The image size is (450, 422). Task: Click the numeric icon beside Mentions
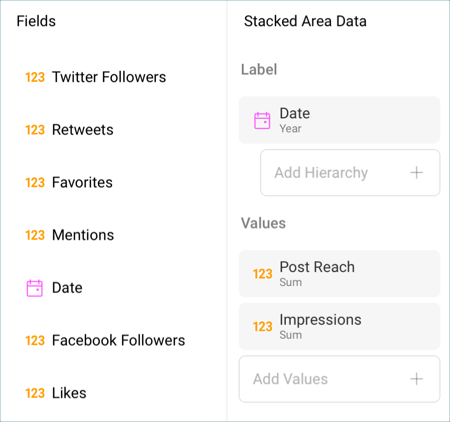[x=35, y=235]
